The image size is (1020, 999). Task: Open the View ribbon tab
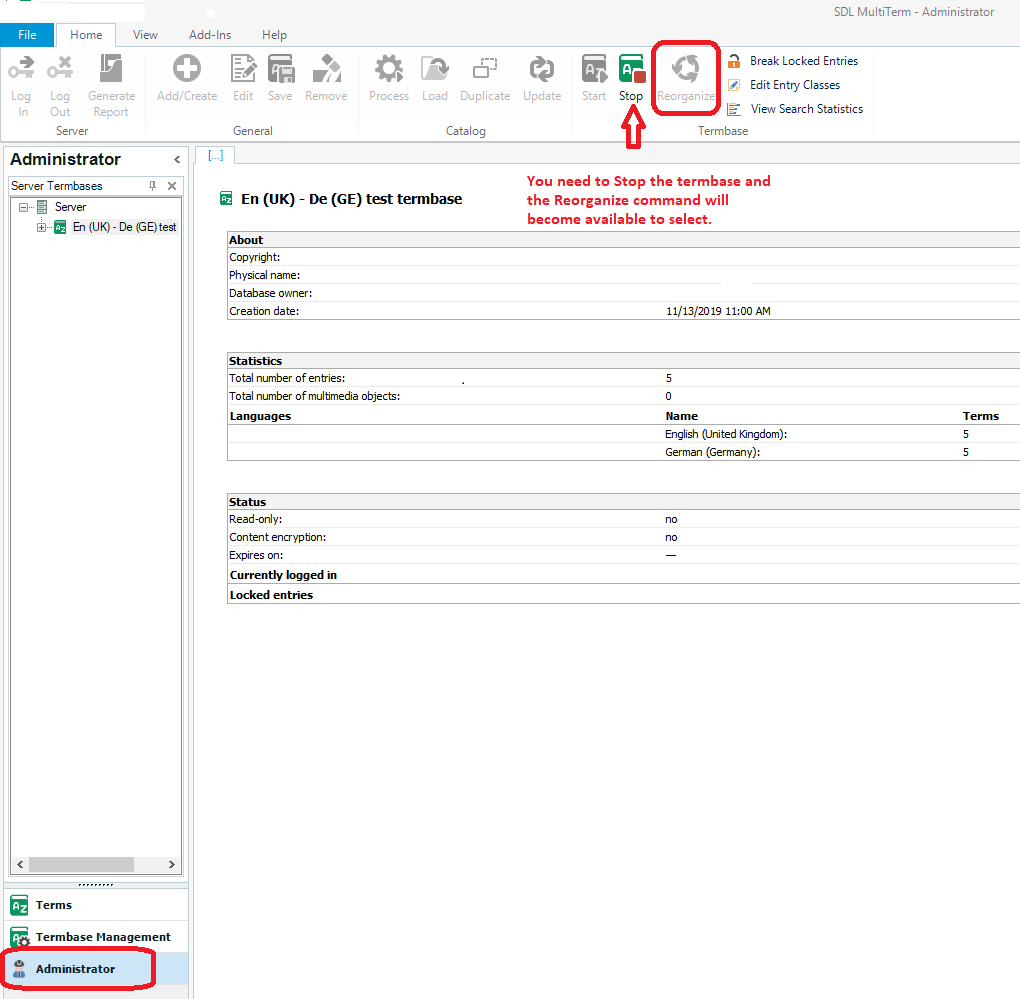tap(145, 35)
